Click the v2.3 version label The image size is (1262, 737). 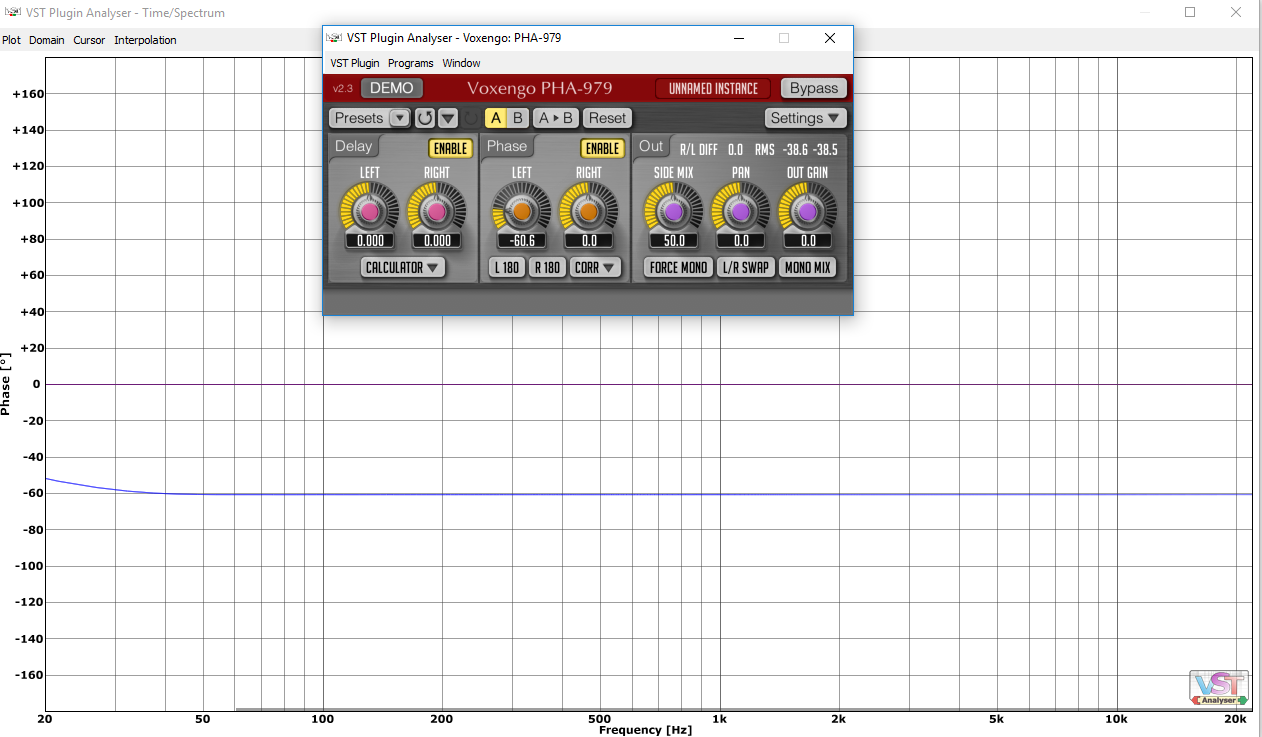(343, 88)
